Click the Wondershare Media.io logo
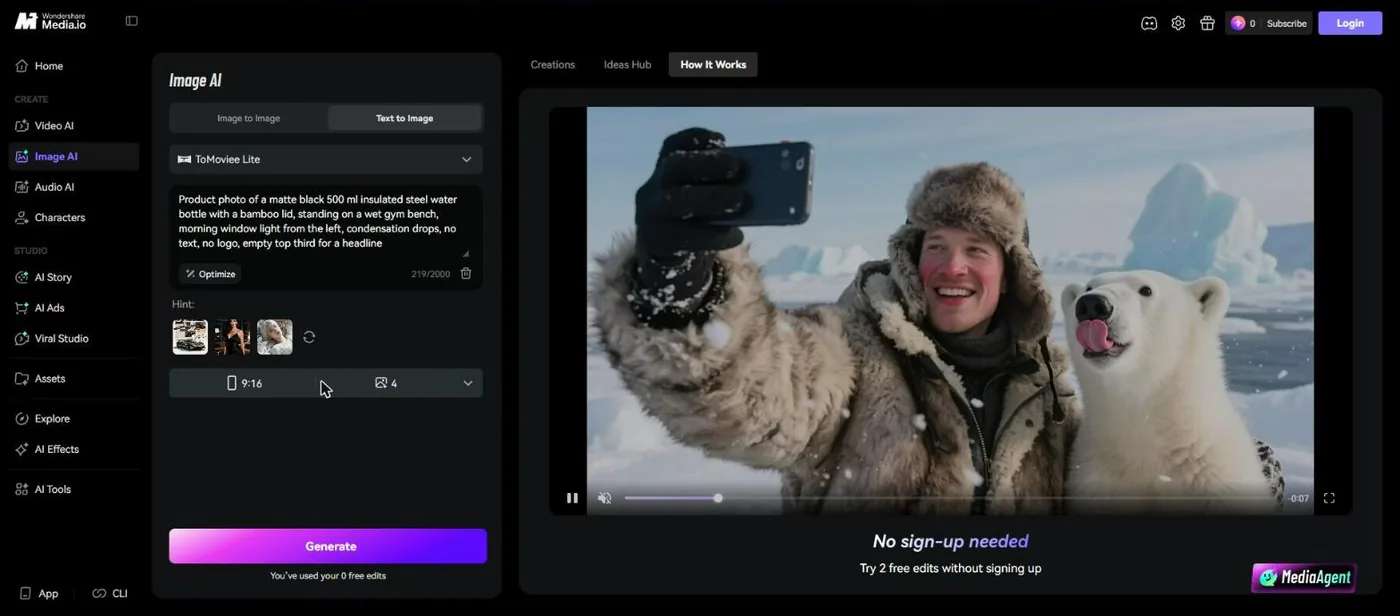This screenshot has height=616, width=1400. [50, 21]
